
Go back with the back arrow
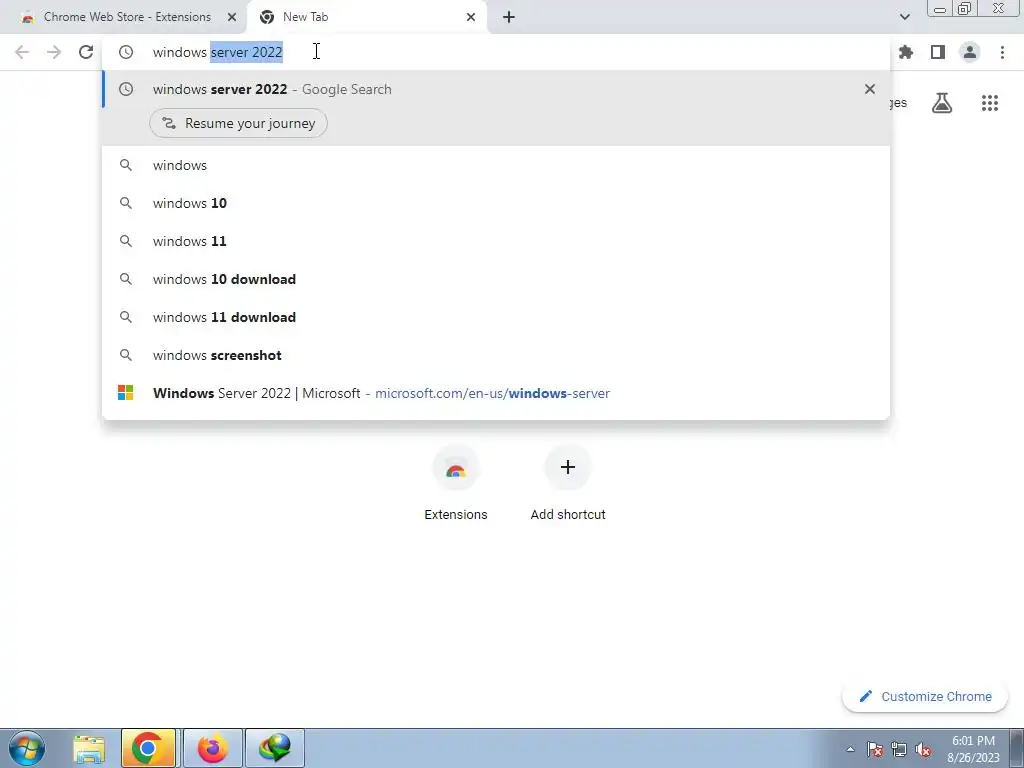pos(22,52)
